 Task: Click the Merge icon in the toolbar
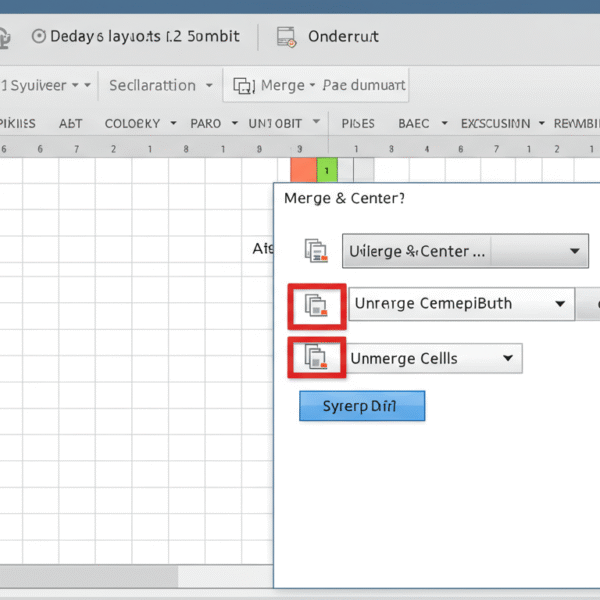[243, 86]
